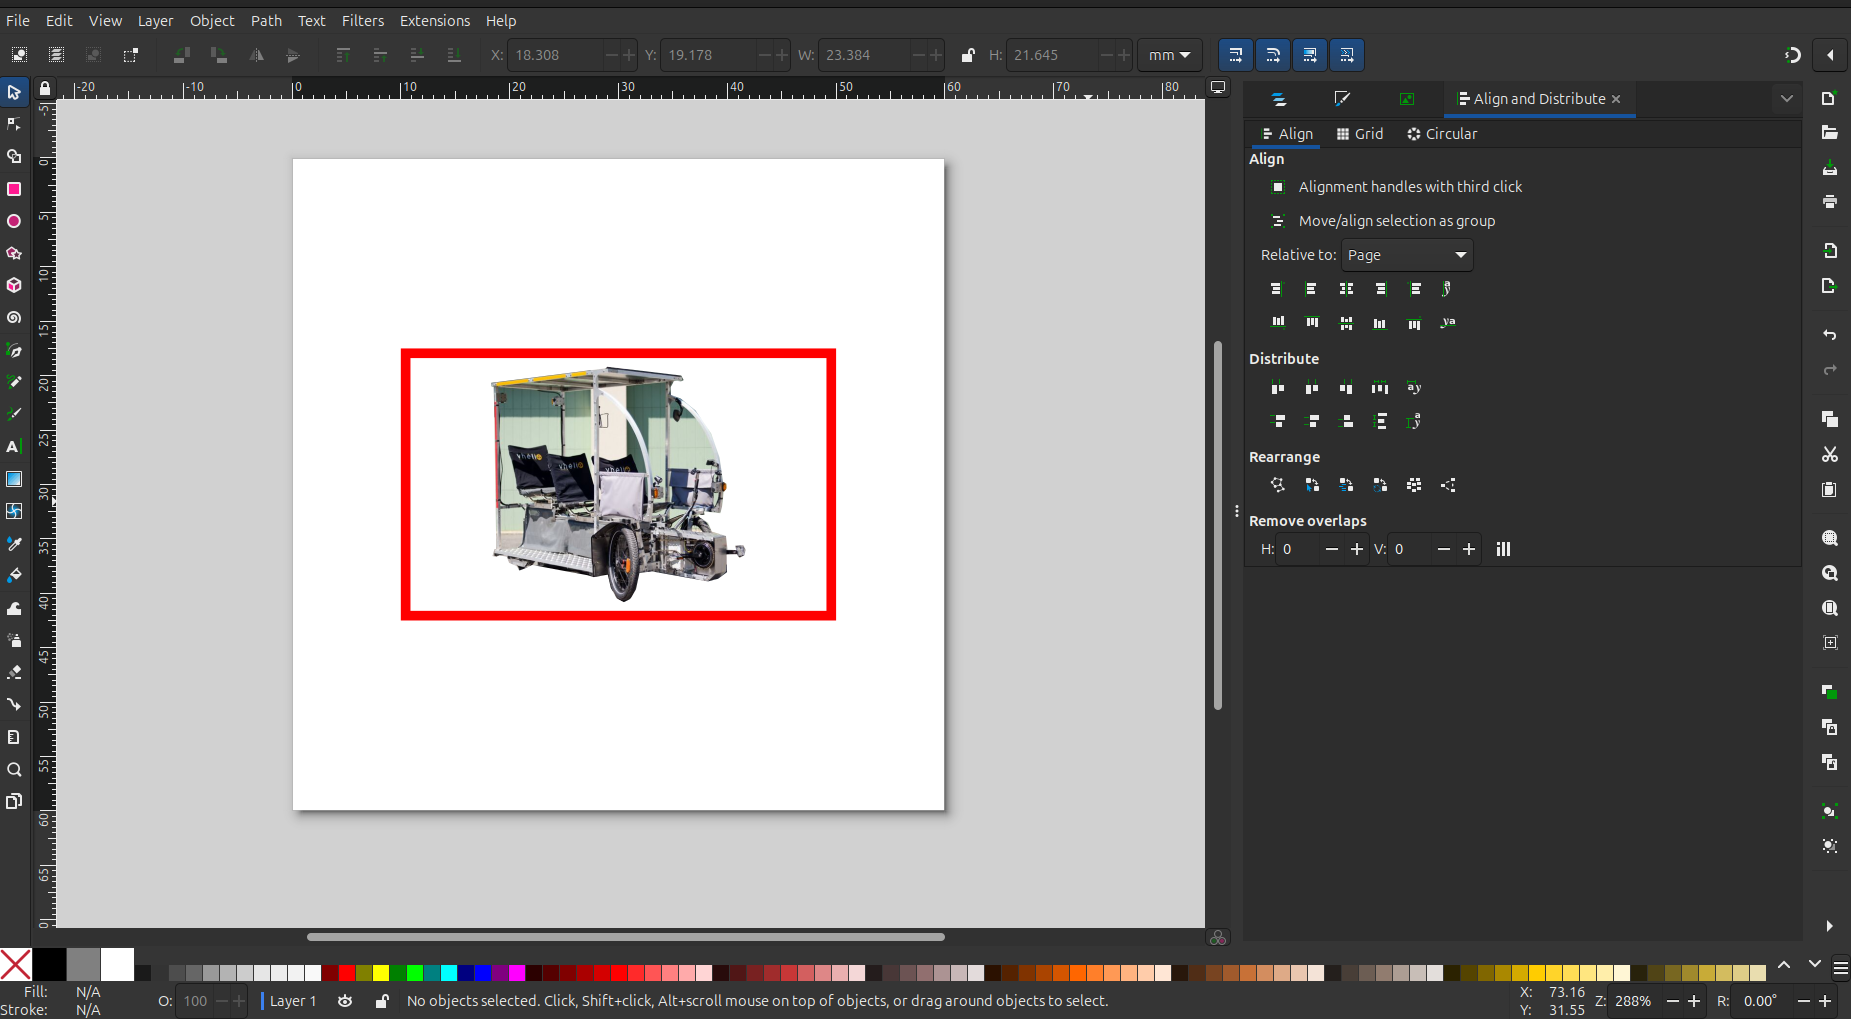Increase horizontal overlap H value
This screenshot has width=1851, height=1019.
point(1357,549)
